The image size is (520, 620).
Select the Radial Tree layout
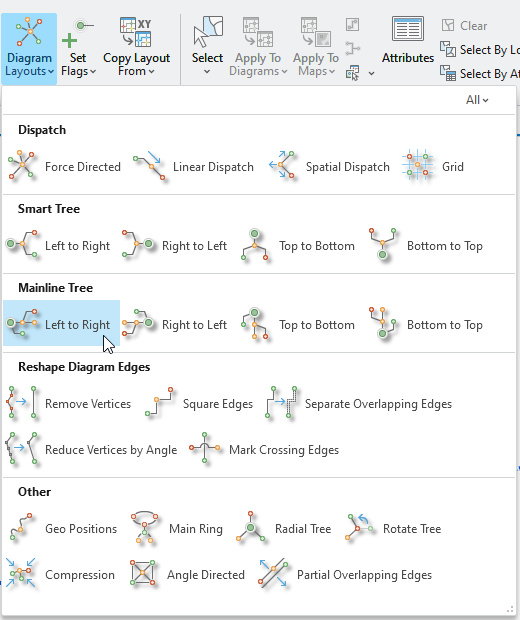tap(284, 529)
